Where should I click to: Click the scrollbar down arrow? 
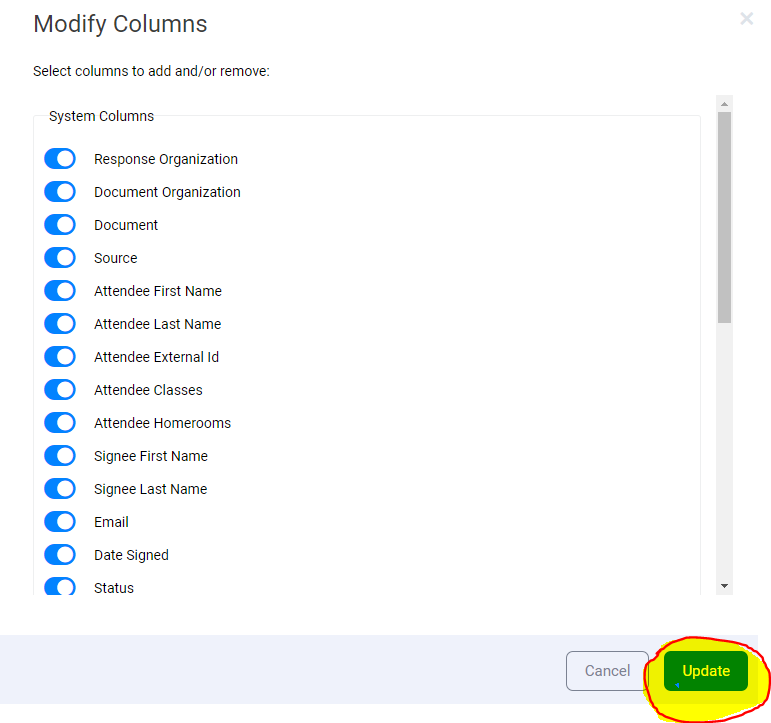[725, 586]
